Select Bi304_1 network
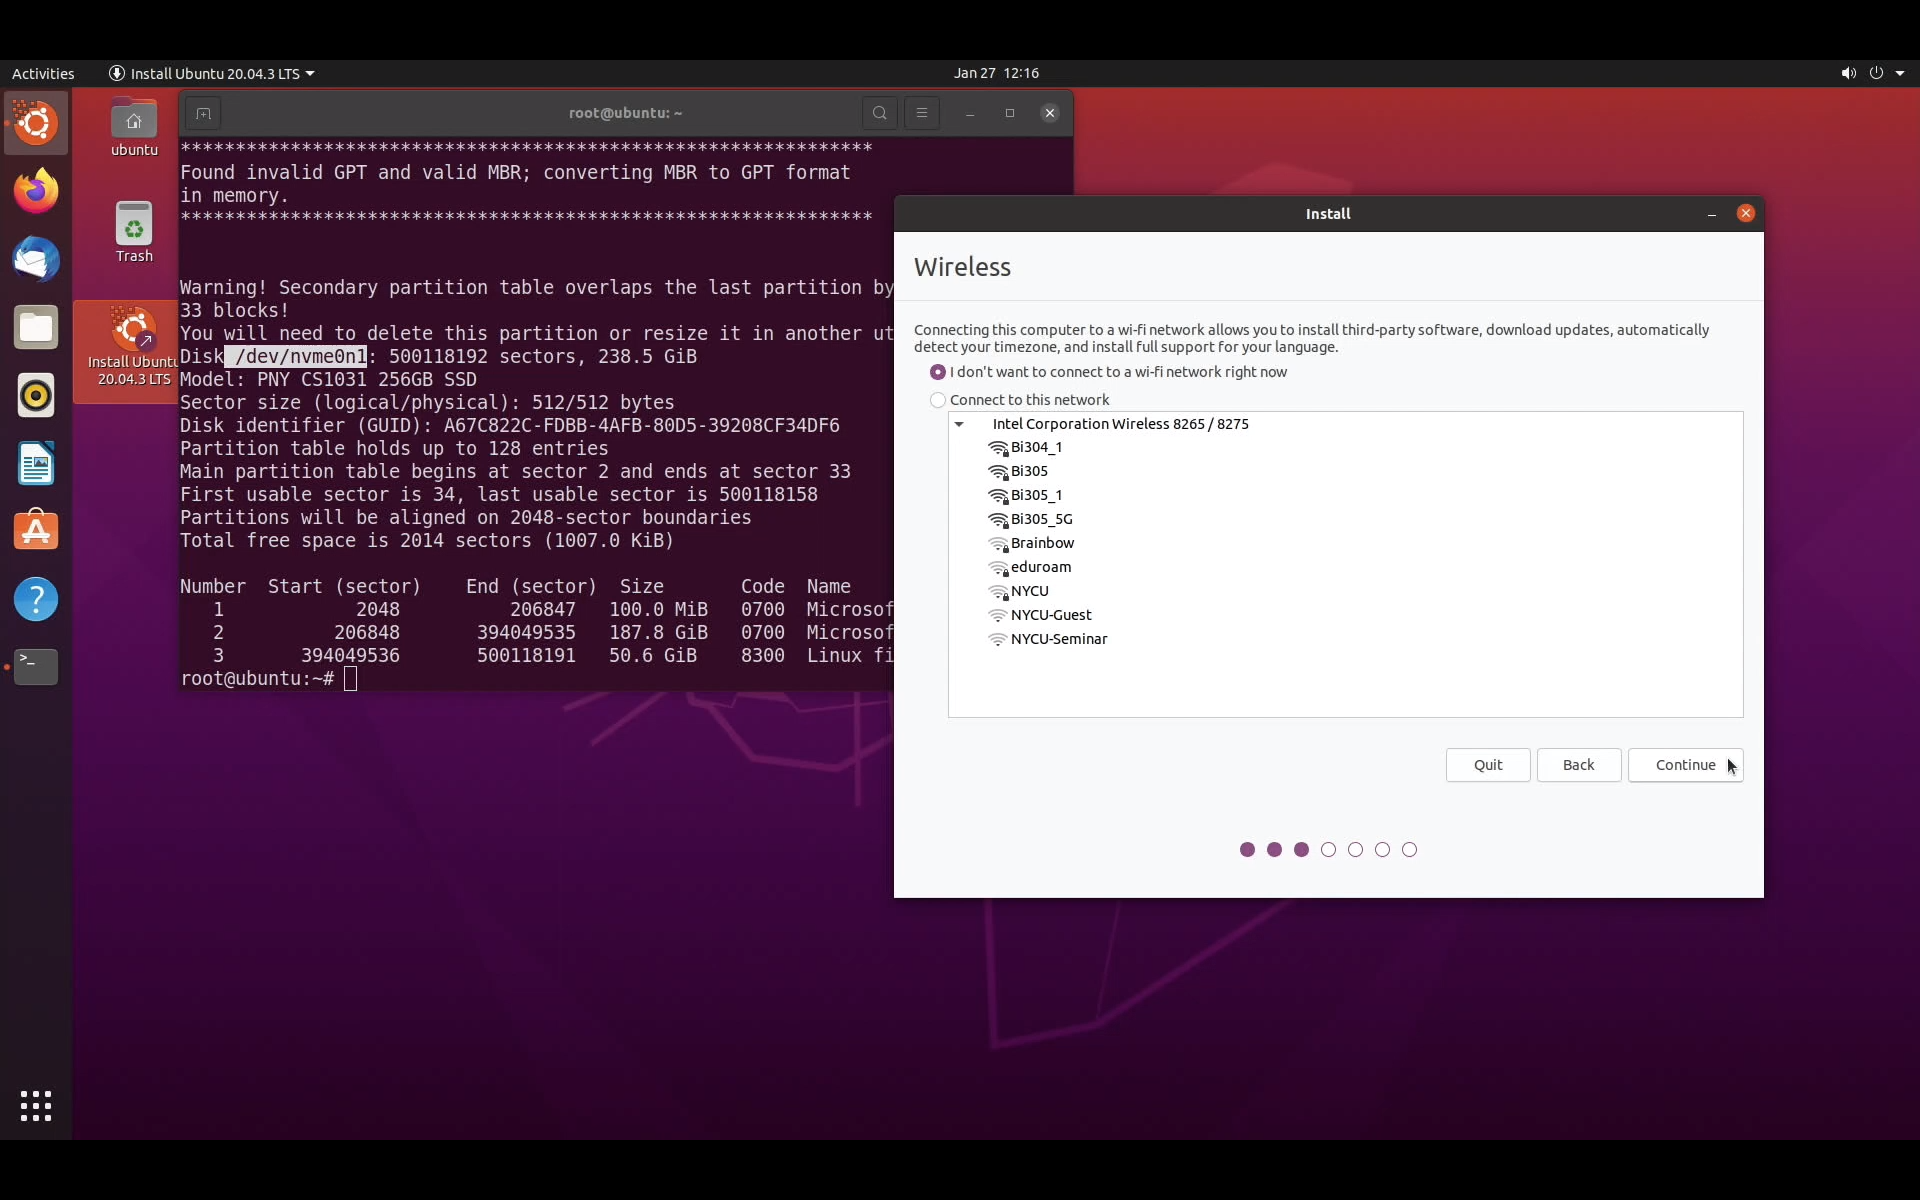Image resolution: width=1920 pixels, height=1200 pixels. (1345, 448)
